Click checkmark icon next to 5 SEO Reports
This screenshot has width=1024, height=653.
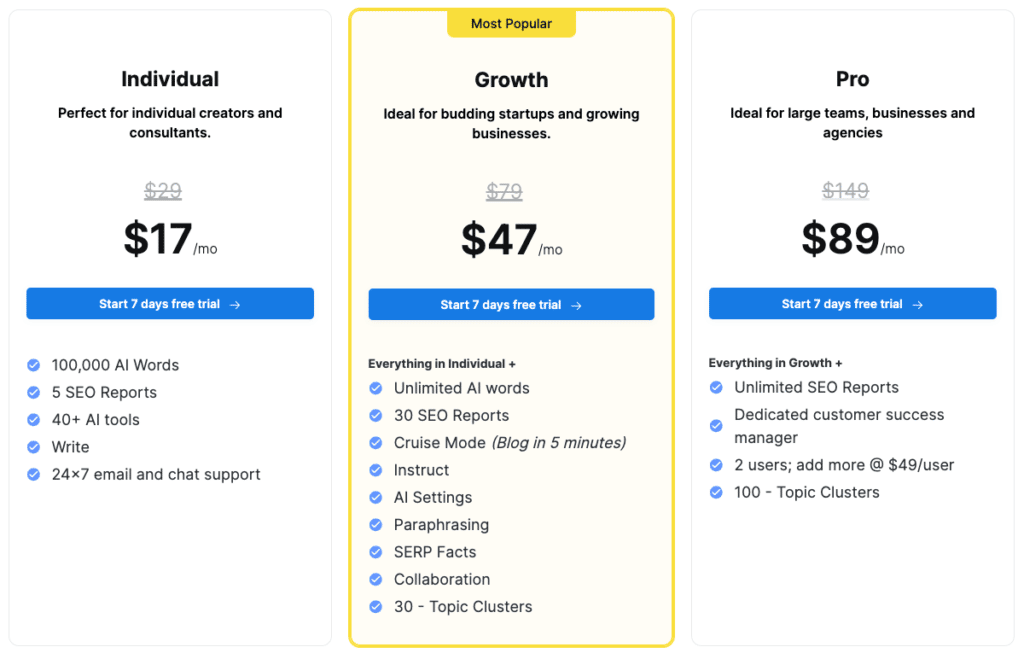click(33, 392)
